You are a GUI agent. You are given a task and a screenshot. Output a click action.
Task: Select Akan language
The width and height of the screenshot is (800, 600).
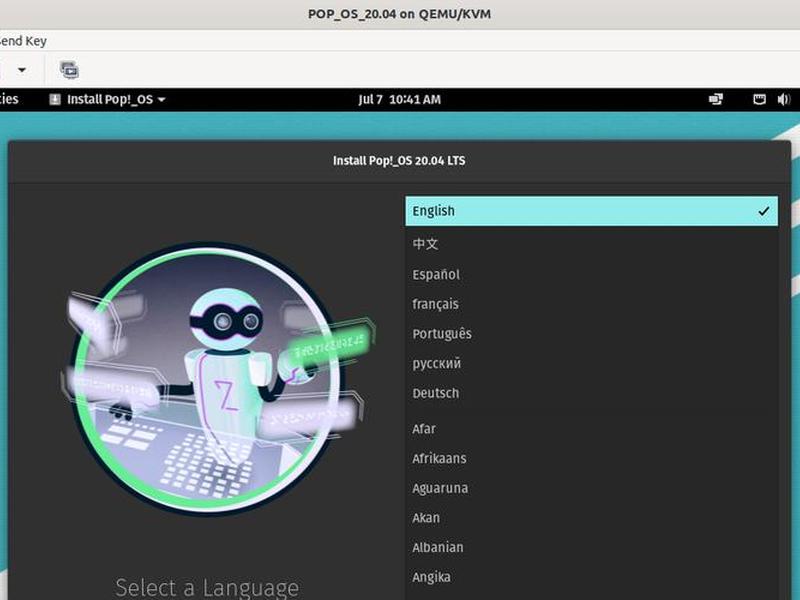point(591,517)
